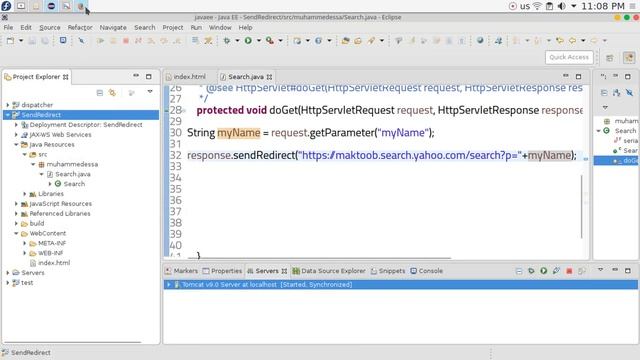Open the File menu
Viewport: 640px width, 360px height.
coord(8,27)
